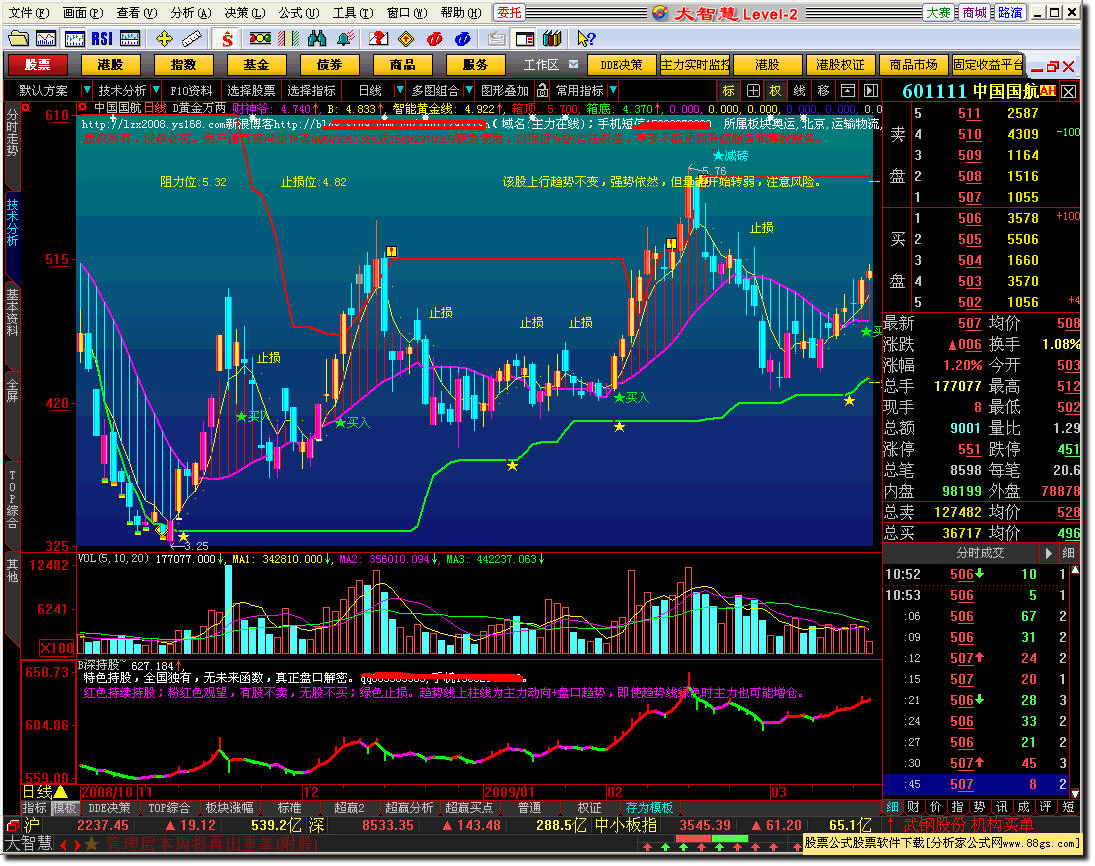Click the red 股票 button

(x=37, y=65)
